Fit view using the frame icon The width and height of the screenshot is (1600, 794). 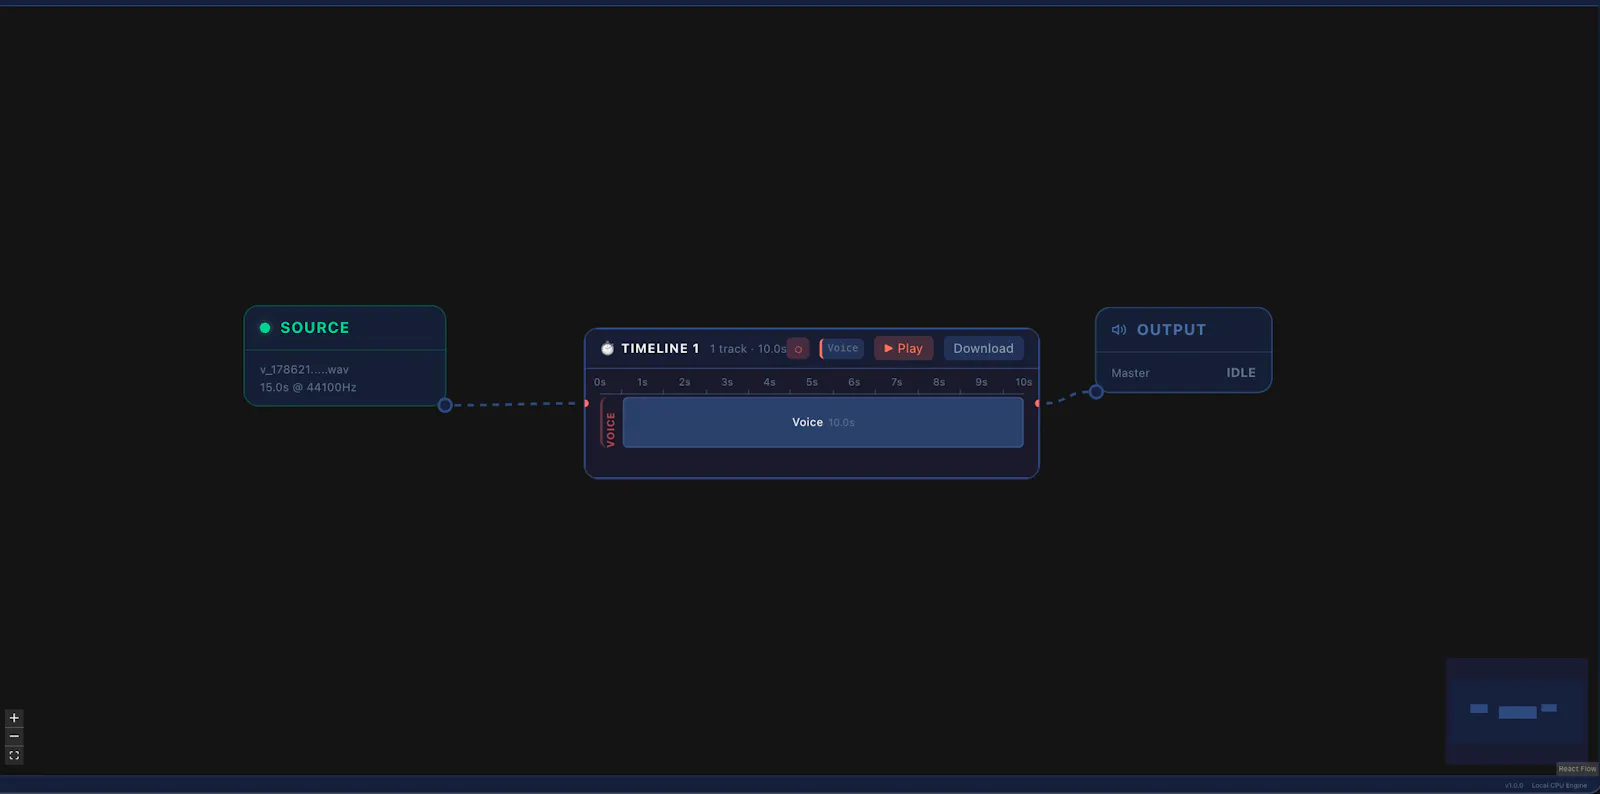(x=14, y=755)
